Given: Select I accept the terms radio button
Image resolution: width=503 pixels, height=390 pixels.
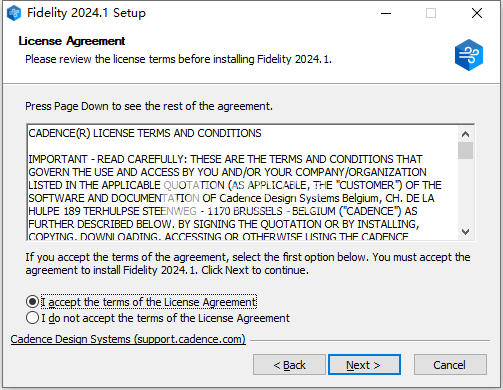Looking at the screenshot, I should (x=32, y=302).
